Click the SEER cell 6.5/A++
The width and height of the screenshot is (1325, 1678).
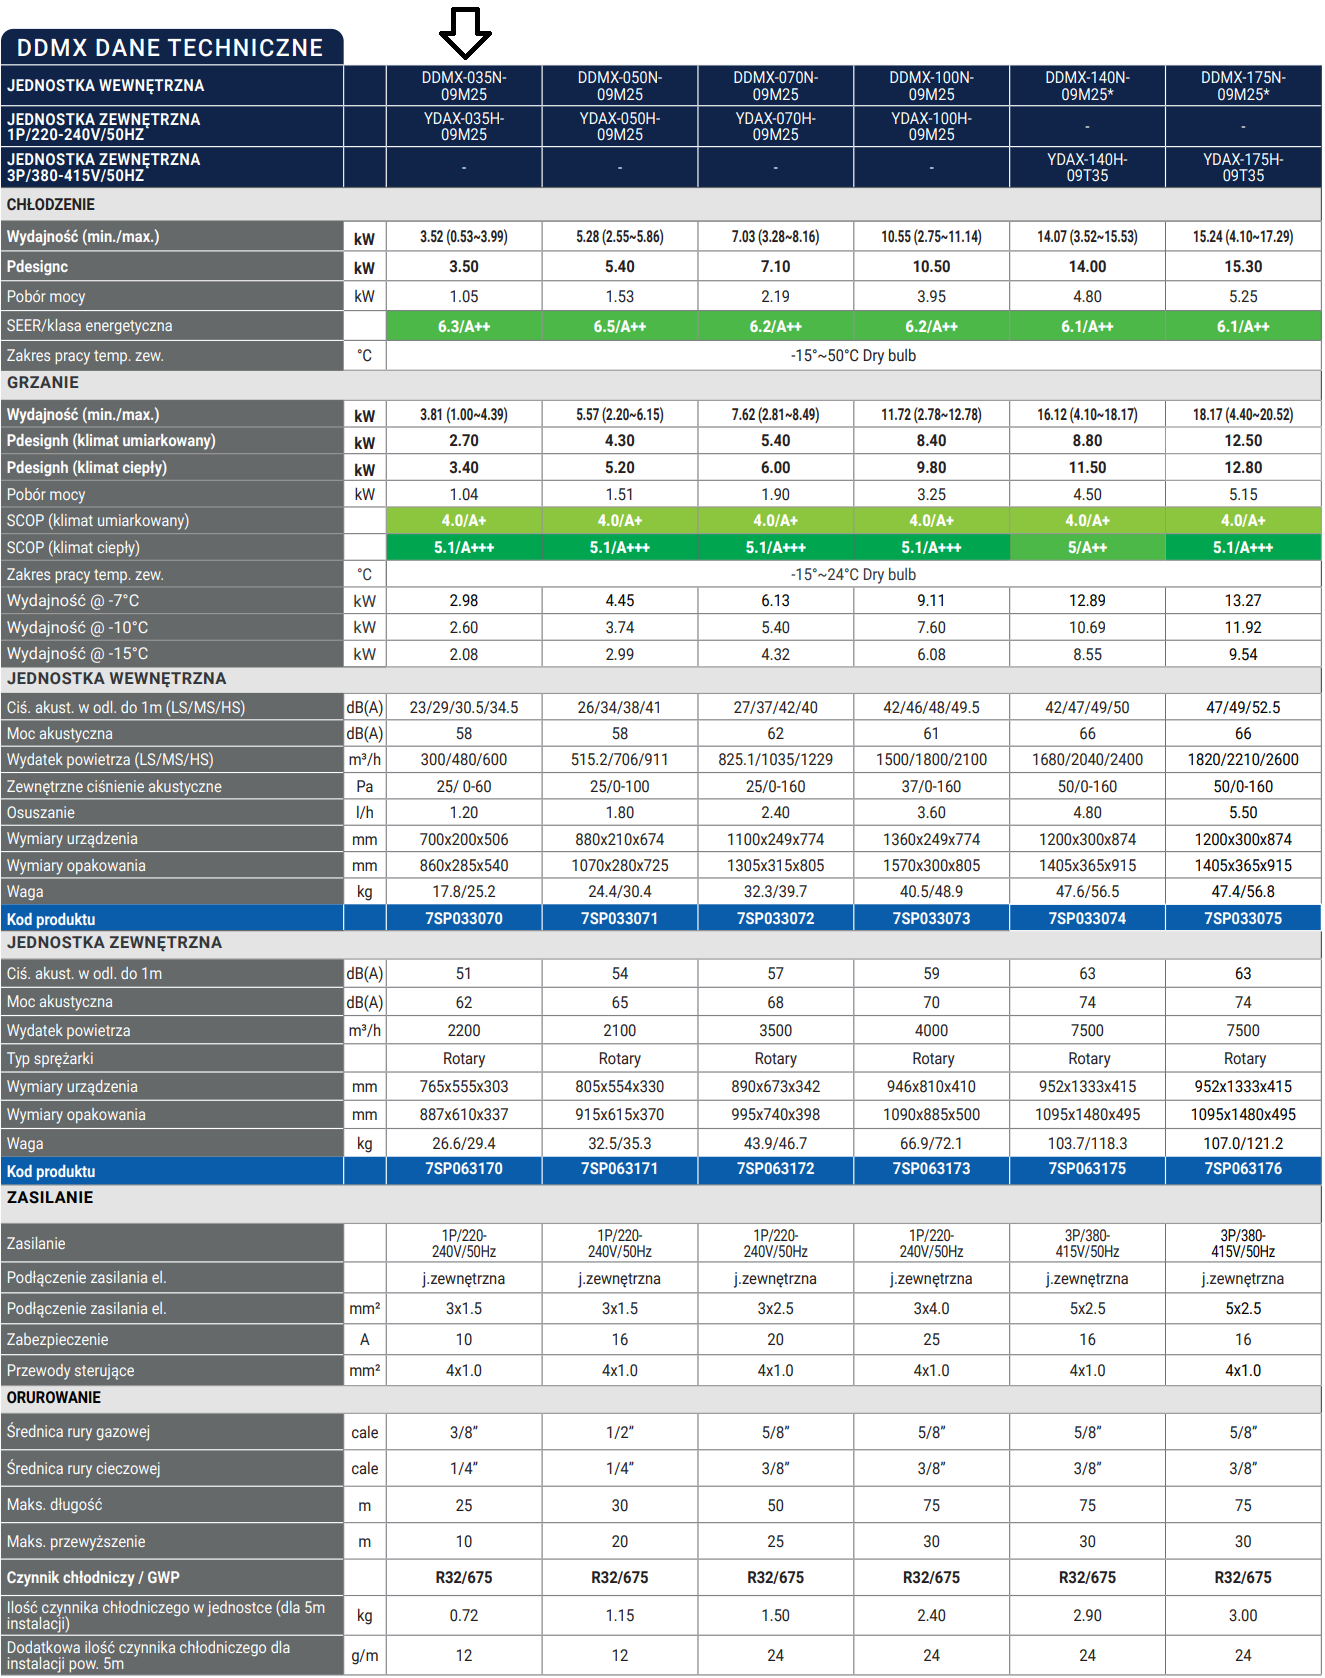pyautogui.click(x=620, y=327)
